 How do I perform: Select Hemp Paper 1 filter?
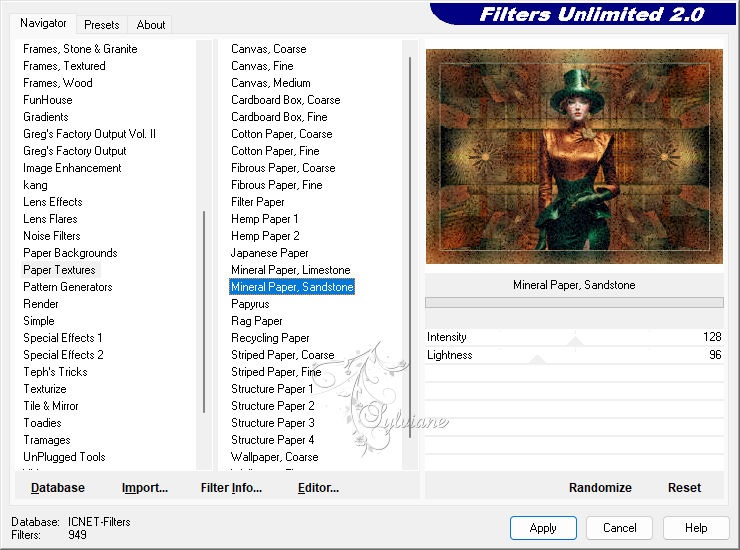[x=264, y=219]
